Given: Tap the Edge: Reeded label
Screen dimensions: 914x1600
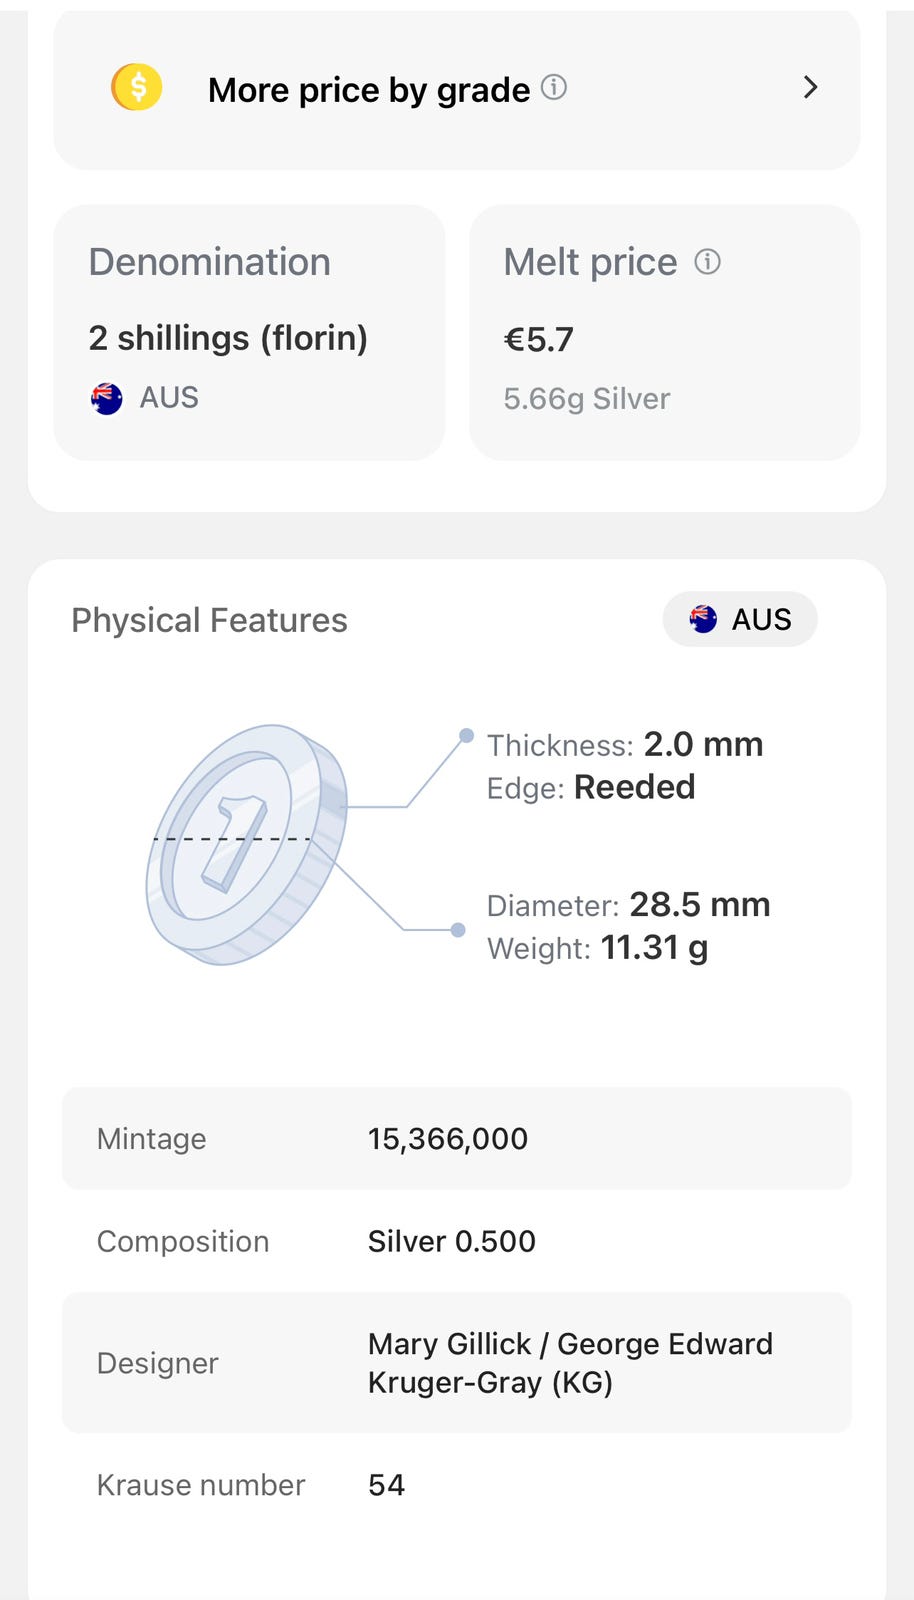Looking at the screenshot, I should (591, 788).
